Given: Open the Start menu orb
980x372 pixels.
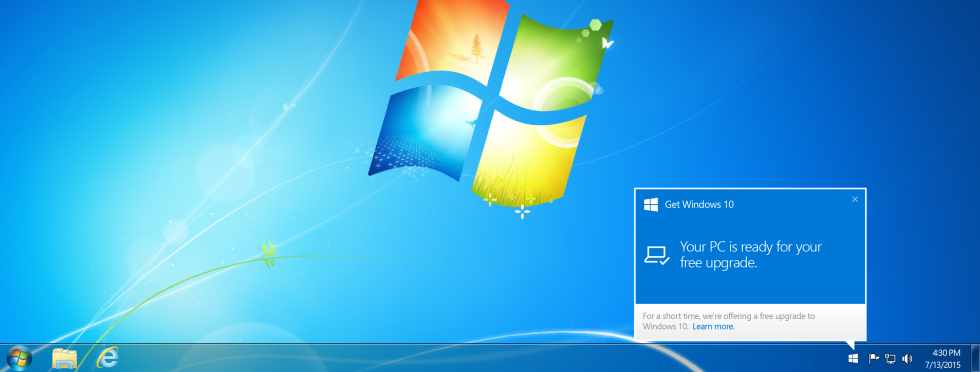Looking at the screenshot, I should (19, 358).
